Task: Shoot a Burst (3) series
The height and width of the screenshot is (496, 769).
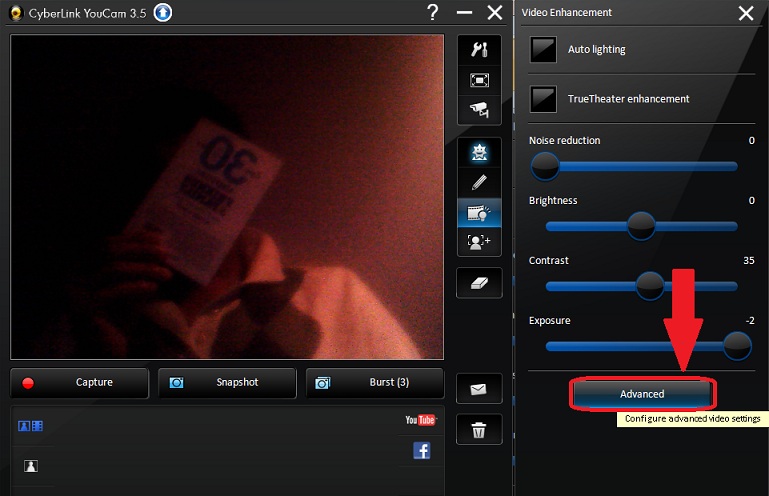Action: [x=375, y=382]
